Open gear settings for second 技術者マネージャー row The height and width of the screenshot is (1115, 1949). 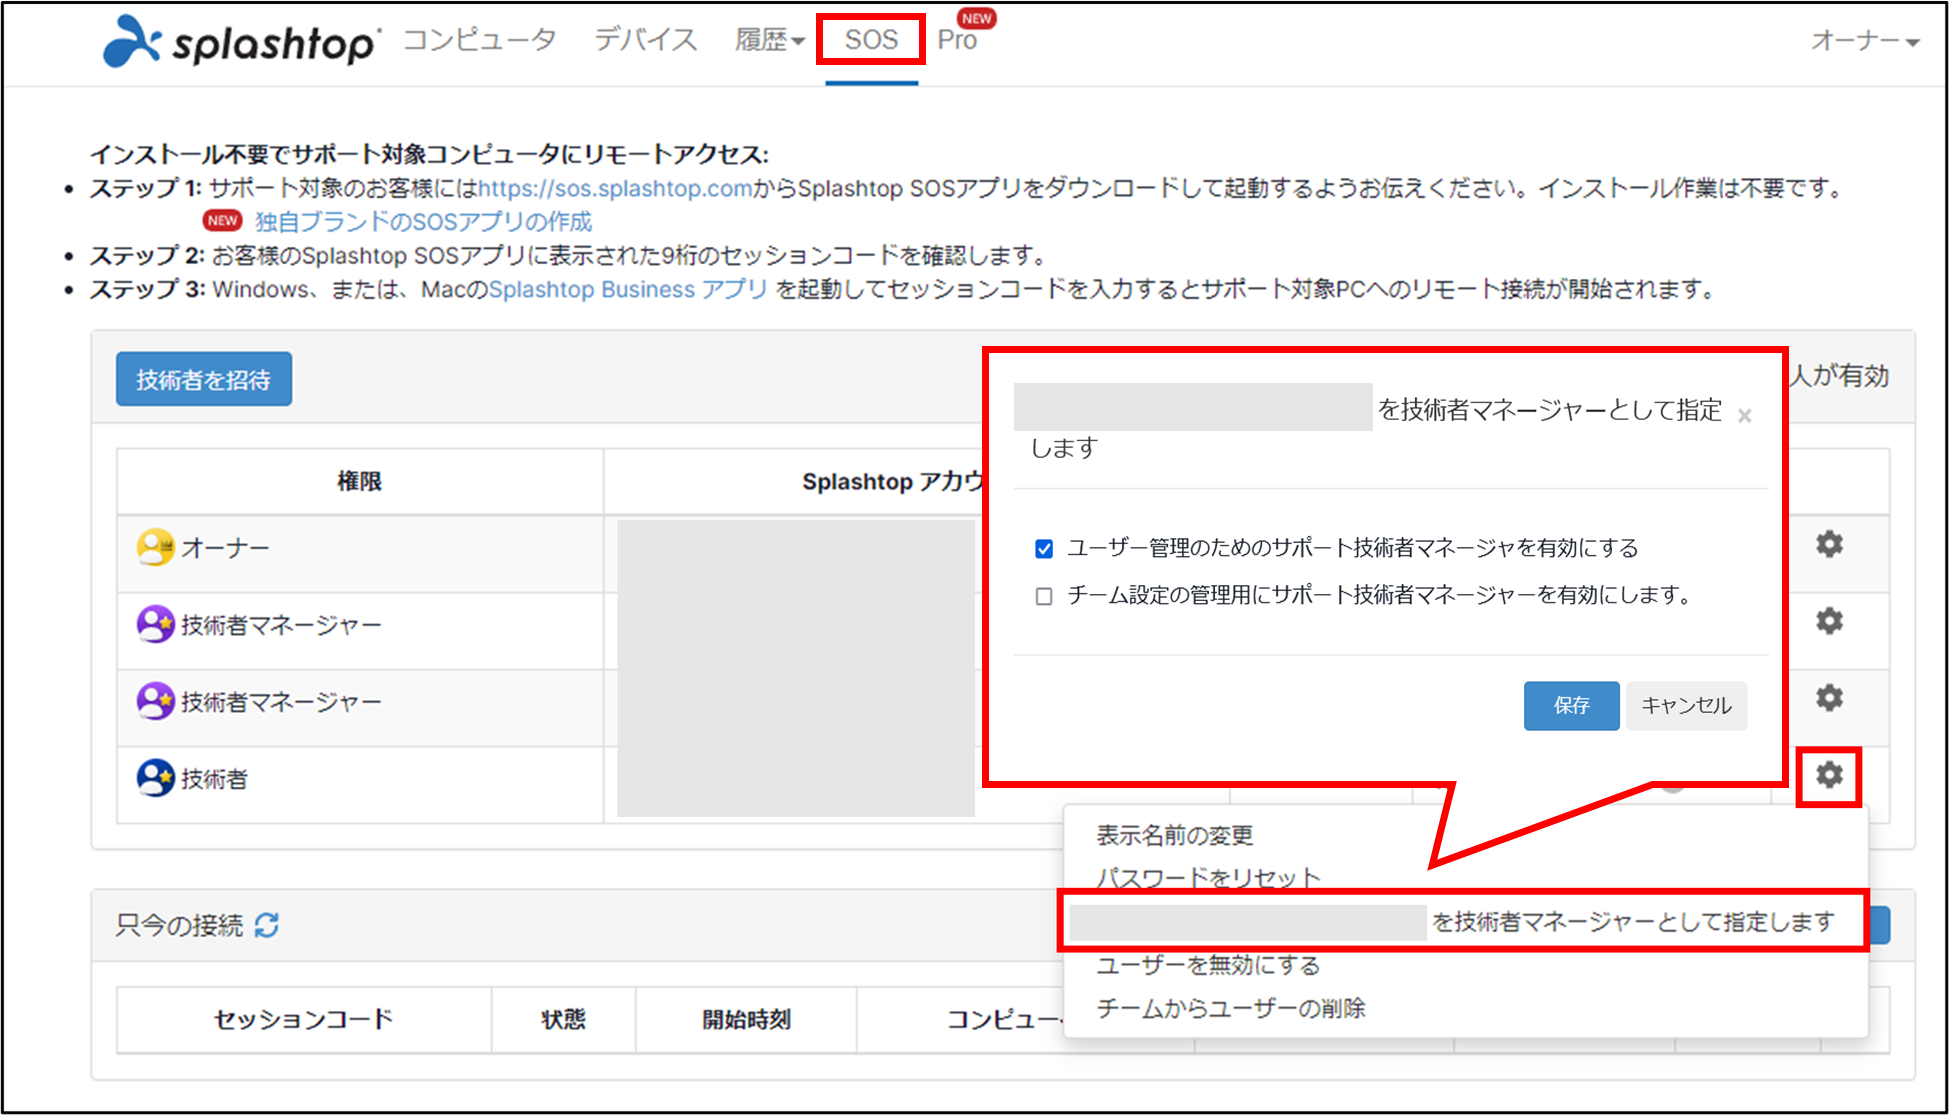click(x=1829, y=697)
